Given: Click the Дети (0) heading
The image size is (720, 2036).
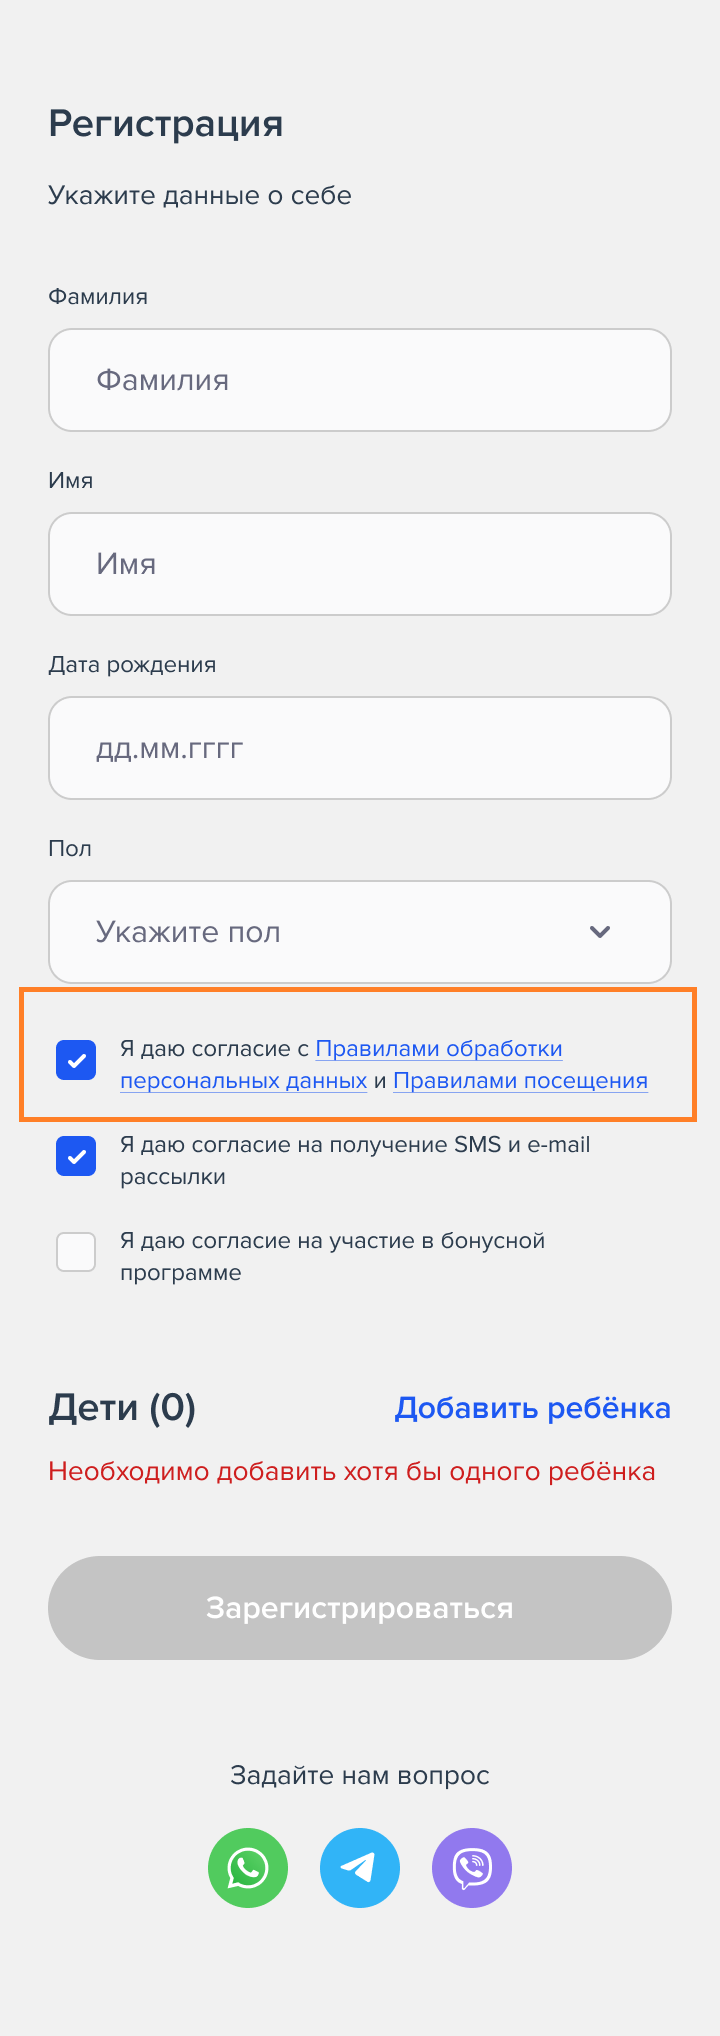Looking at the screenshot, I should (x=122, y=1408).
